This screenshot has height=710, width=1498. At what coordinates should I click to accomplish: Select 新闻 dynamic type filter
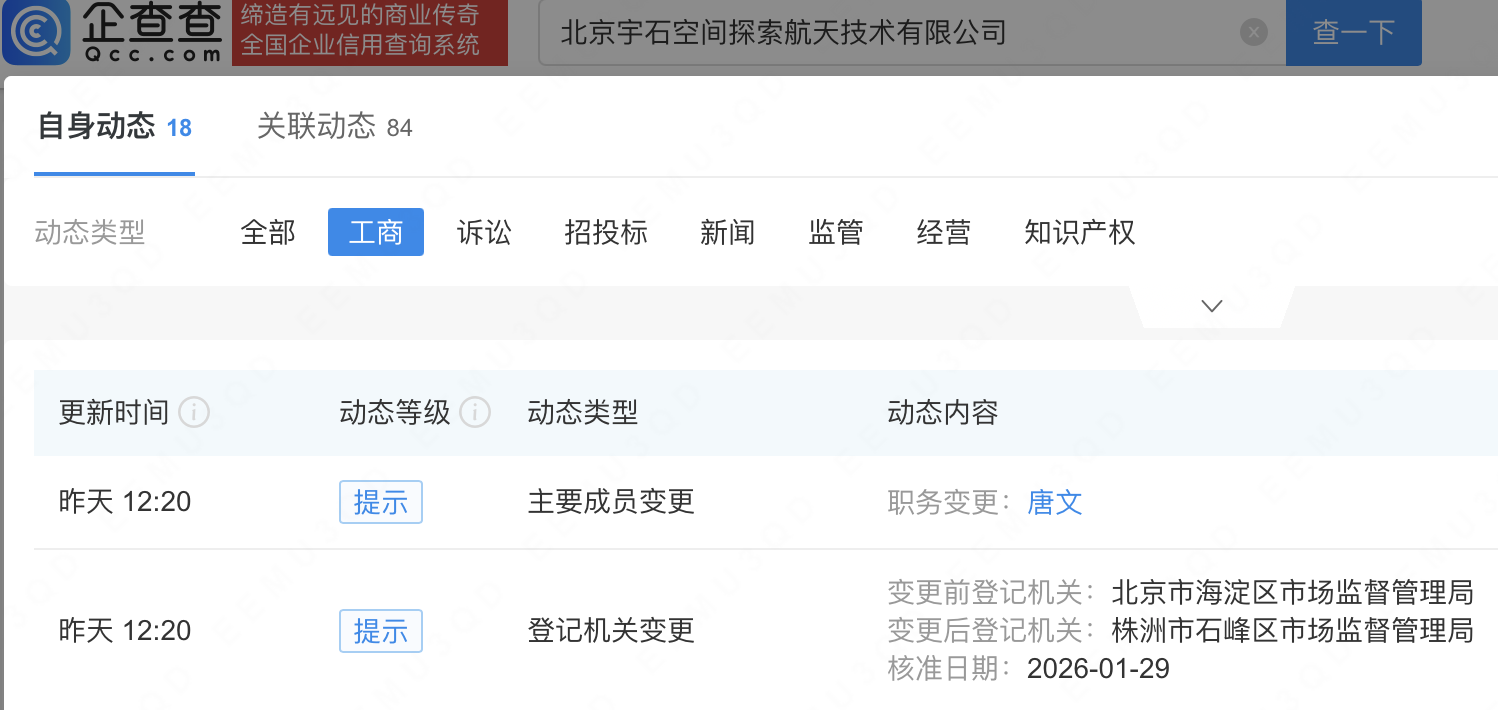pos(728,233)
